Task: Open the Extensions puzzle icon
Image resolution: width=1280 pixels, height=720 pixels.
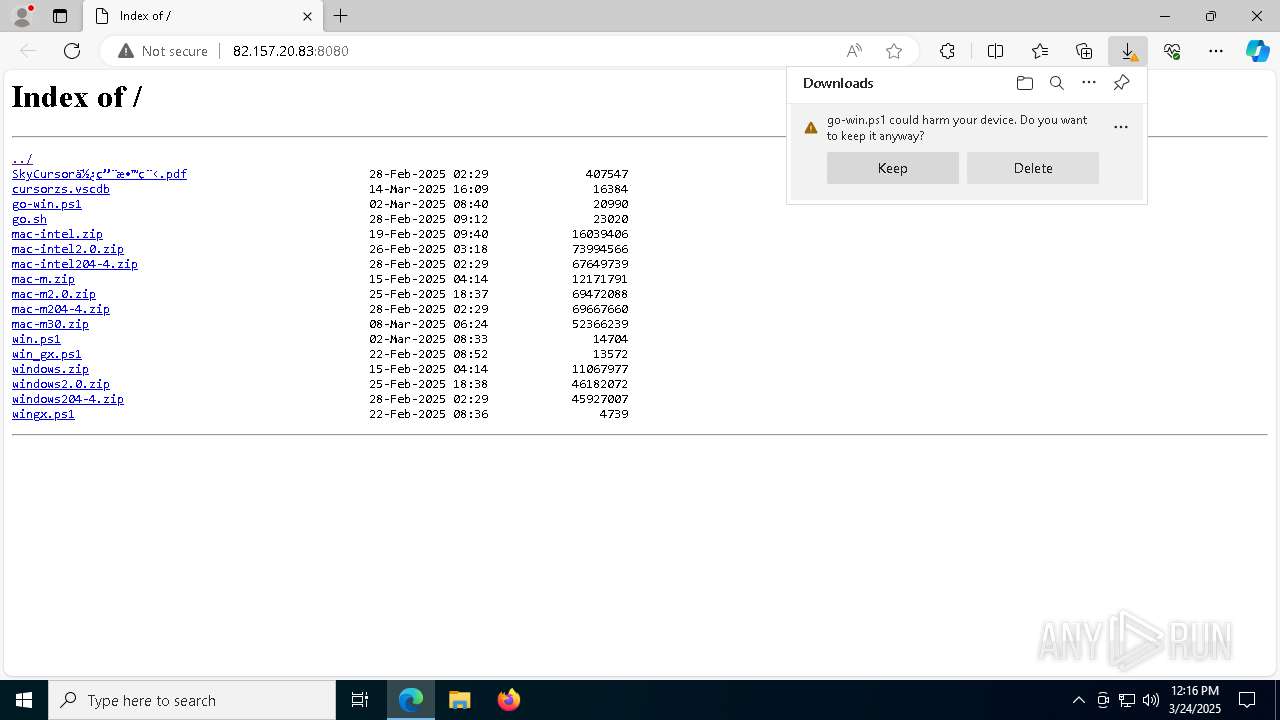Action: pos(947,51)
